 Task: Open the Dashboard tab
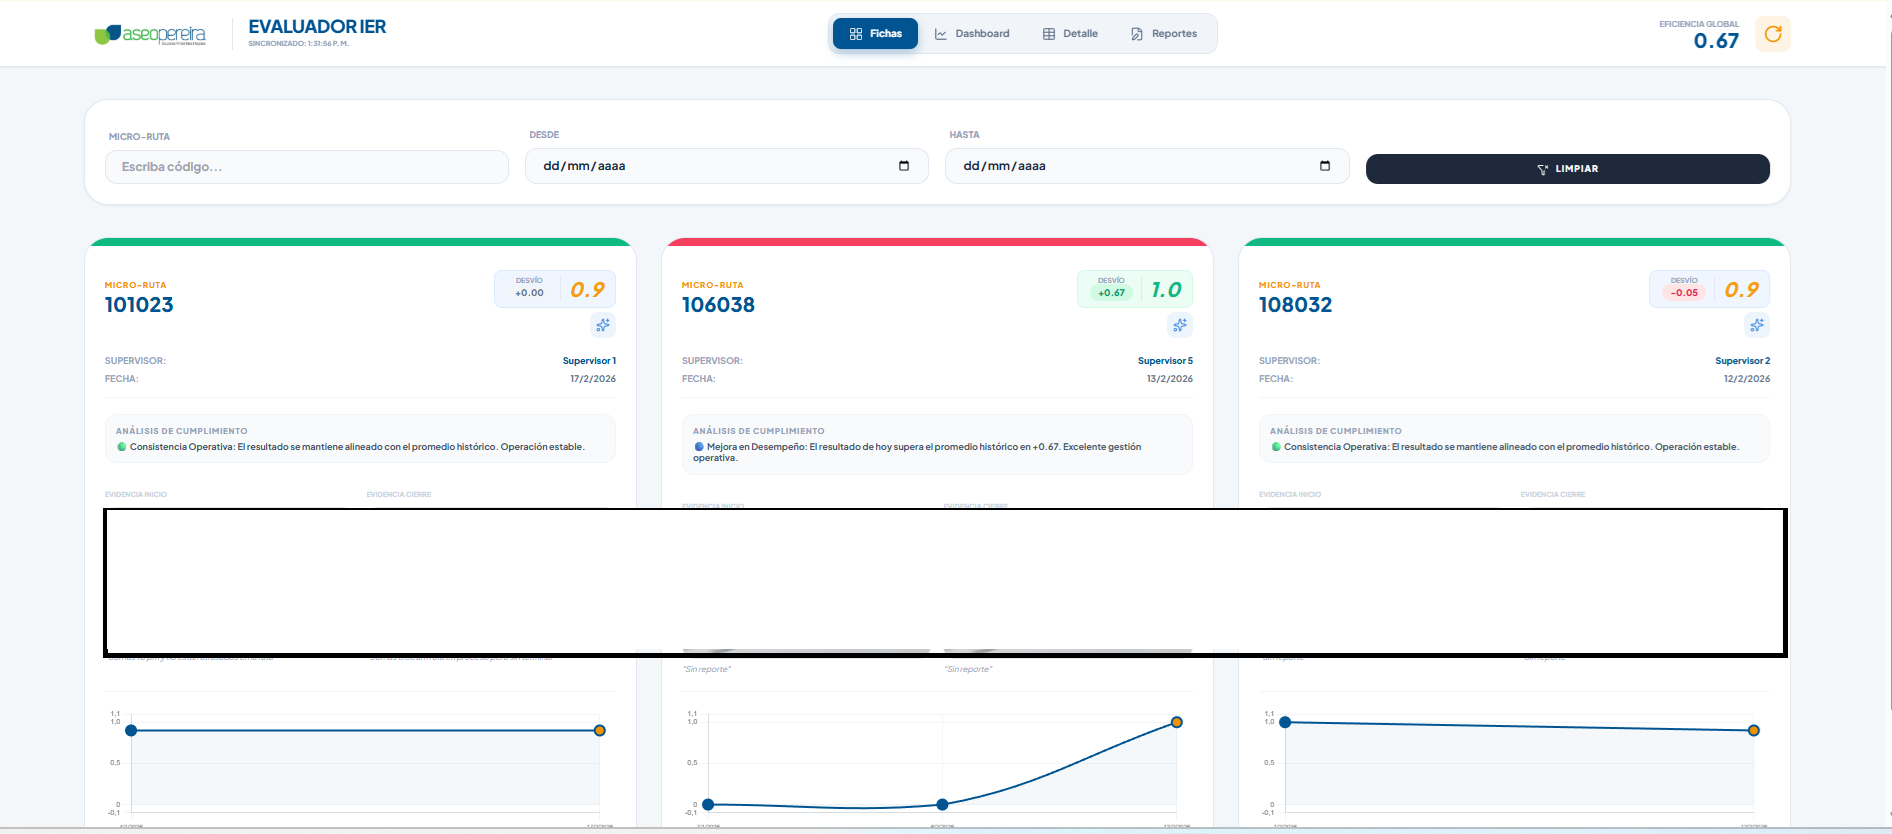(x=972, y=34)
